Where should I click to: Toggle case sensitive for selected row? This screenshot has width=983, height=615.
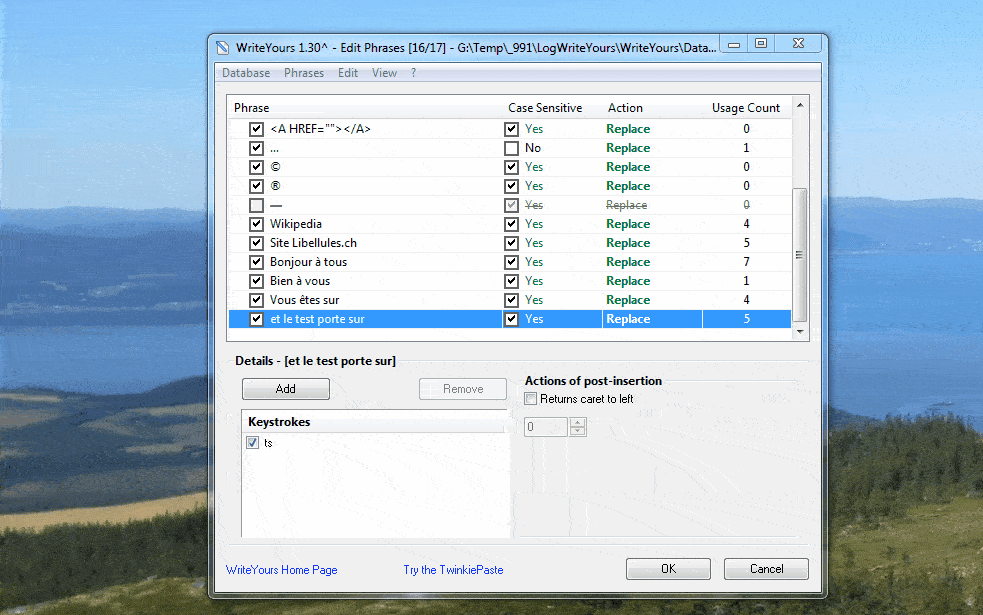[512, 319]
